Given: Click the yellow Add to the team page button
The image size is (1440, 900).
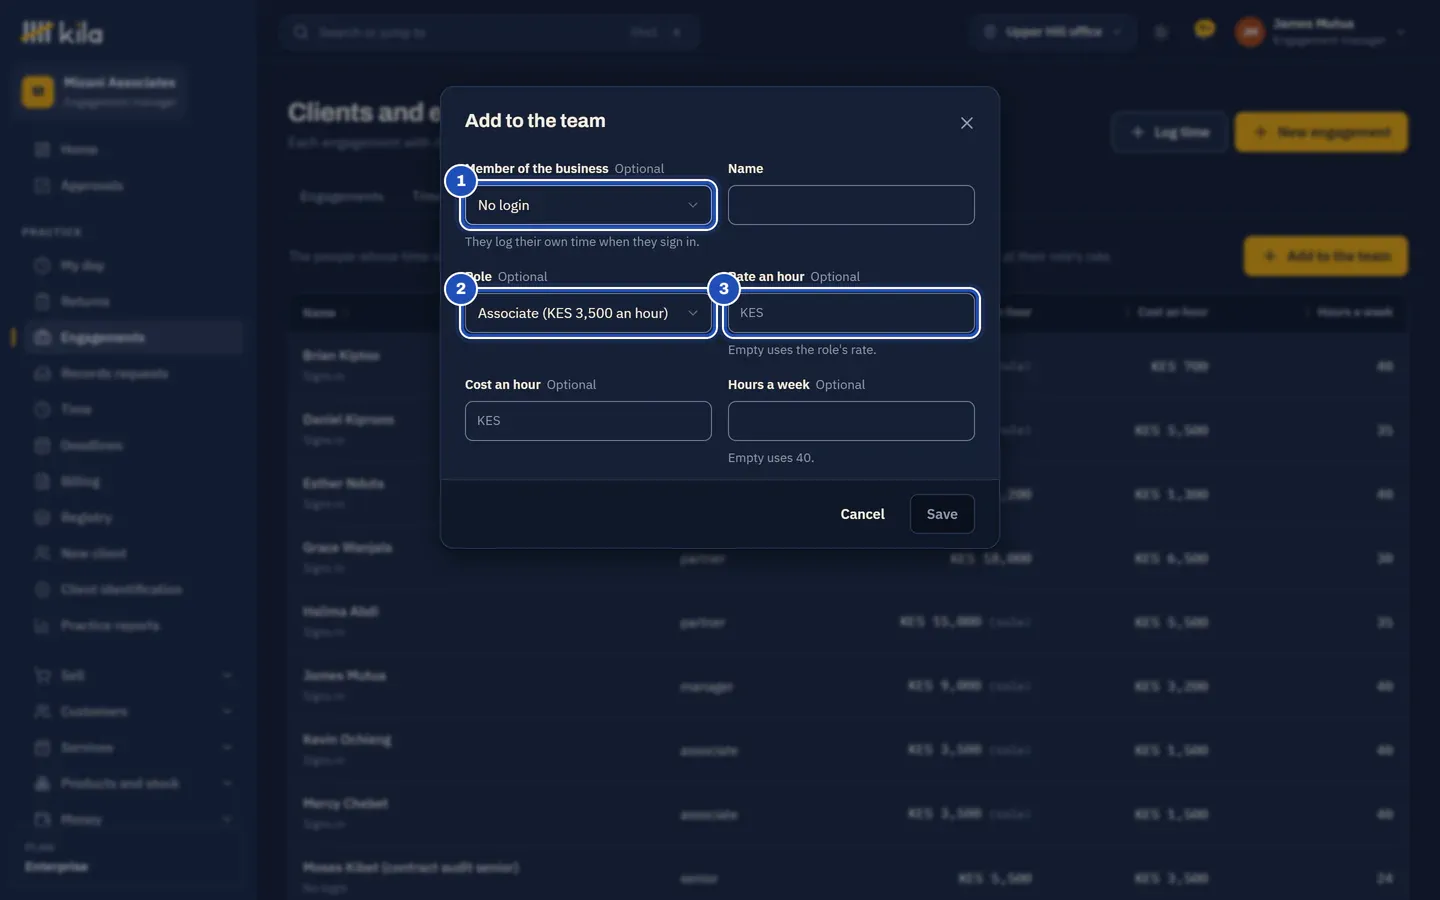Looking at the screenshot, I should pyautogui.click(x=1326, y=256).
